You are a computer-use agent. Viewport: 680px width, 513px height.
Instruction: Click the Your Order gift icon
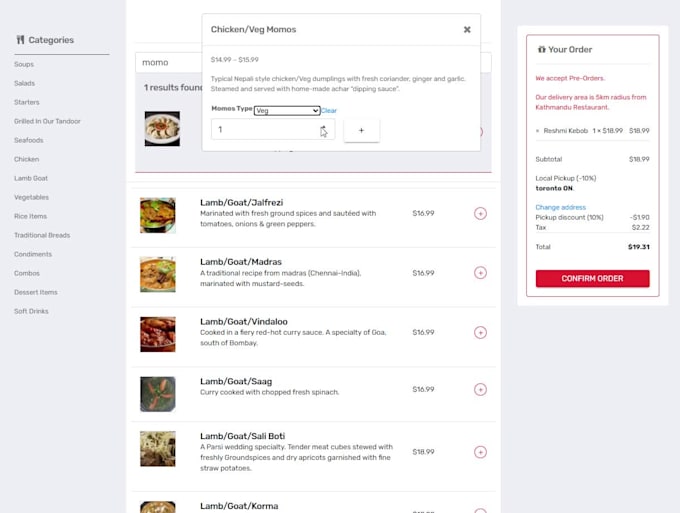coord(542,49)
